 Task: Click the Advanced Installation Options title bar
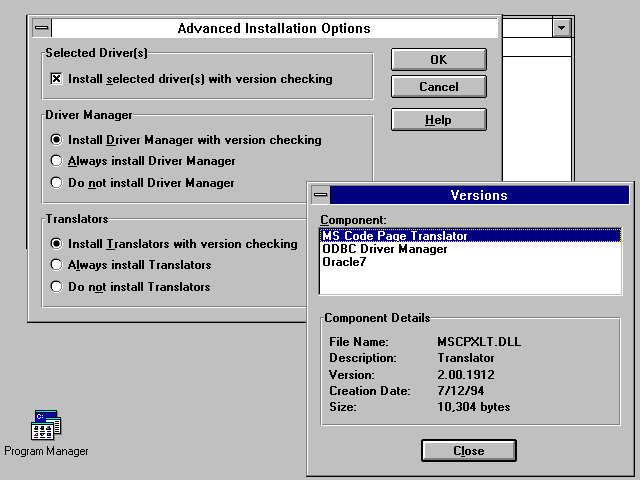tap(273, 29)
